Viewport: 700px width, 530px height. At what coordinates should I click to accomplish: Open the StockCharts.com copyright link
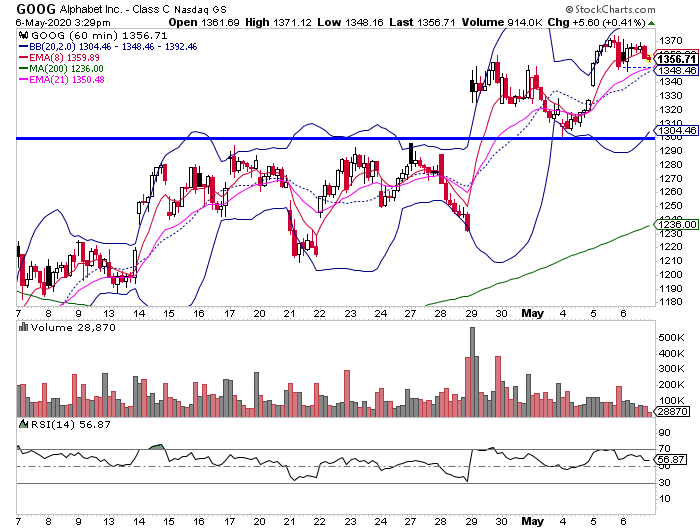[x=610, y=9]
